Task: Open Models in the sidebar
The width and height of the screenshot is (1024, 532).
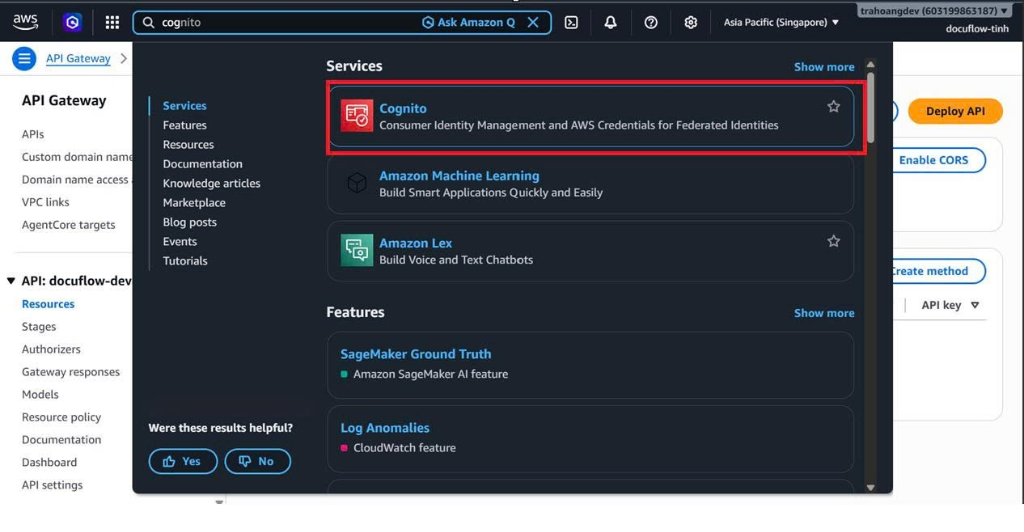Action: (40, 394)
